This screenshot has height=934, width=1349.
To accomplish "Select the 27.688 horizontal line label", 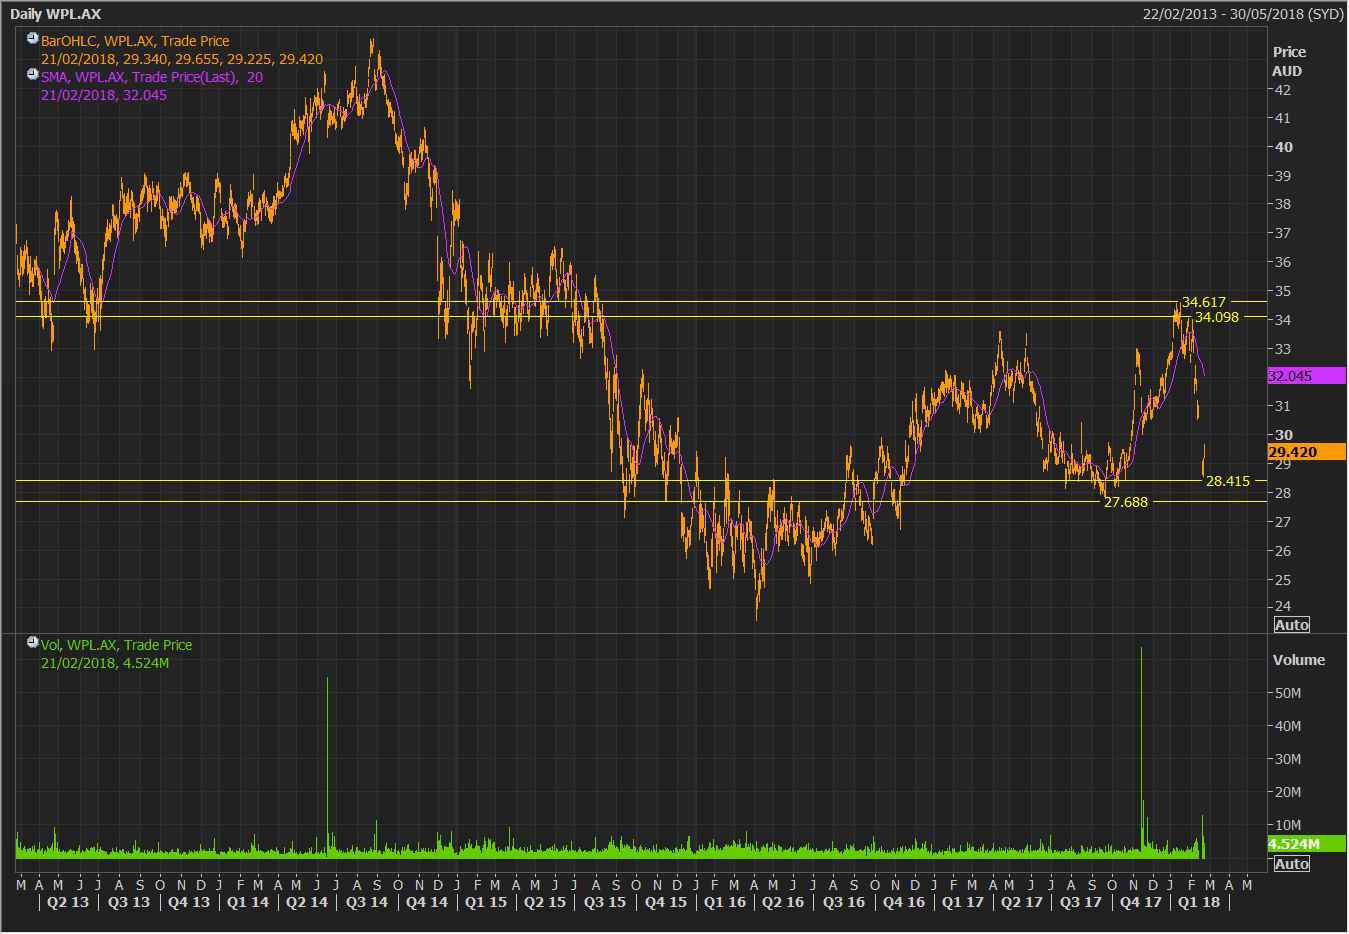I will [1125, 502].
